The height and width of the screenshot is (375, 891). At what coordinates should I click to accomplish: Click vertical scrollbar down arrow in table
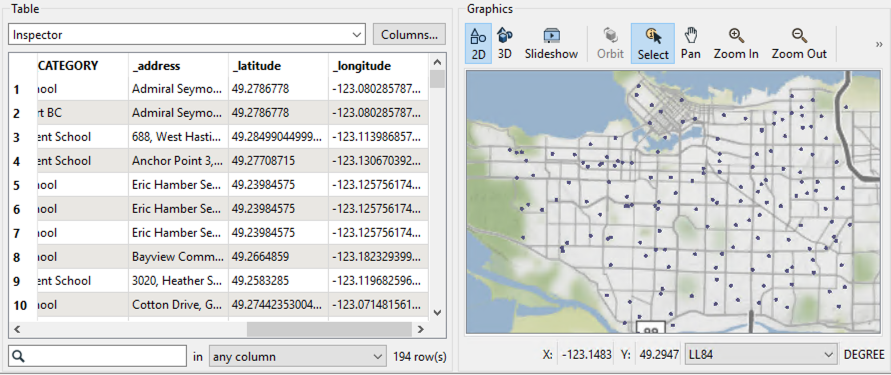coord(437,312)
